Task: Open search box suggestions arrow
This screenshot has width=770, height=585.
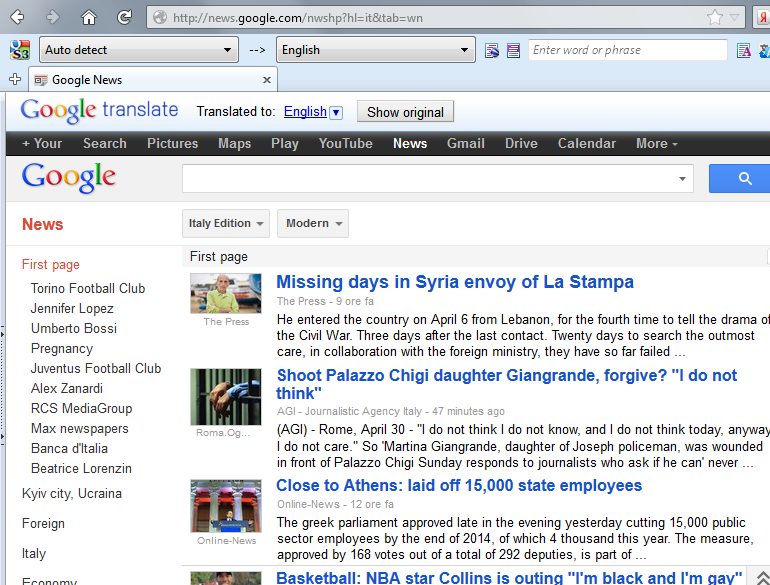Action: [x=682, y=179]
